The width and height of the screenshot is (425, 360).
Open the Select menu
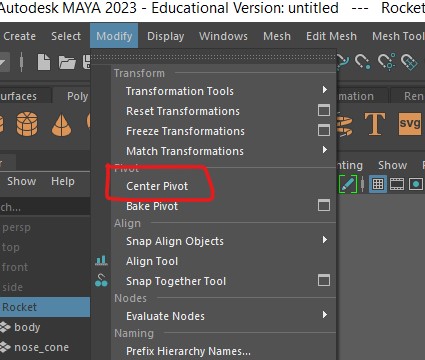(66, 36)
